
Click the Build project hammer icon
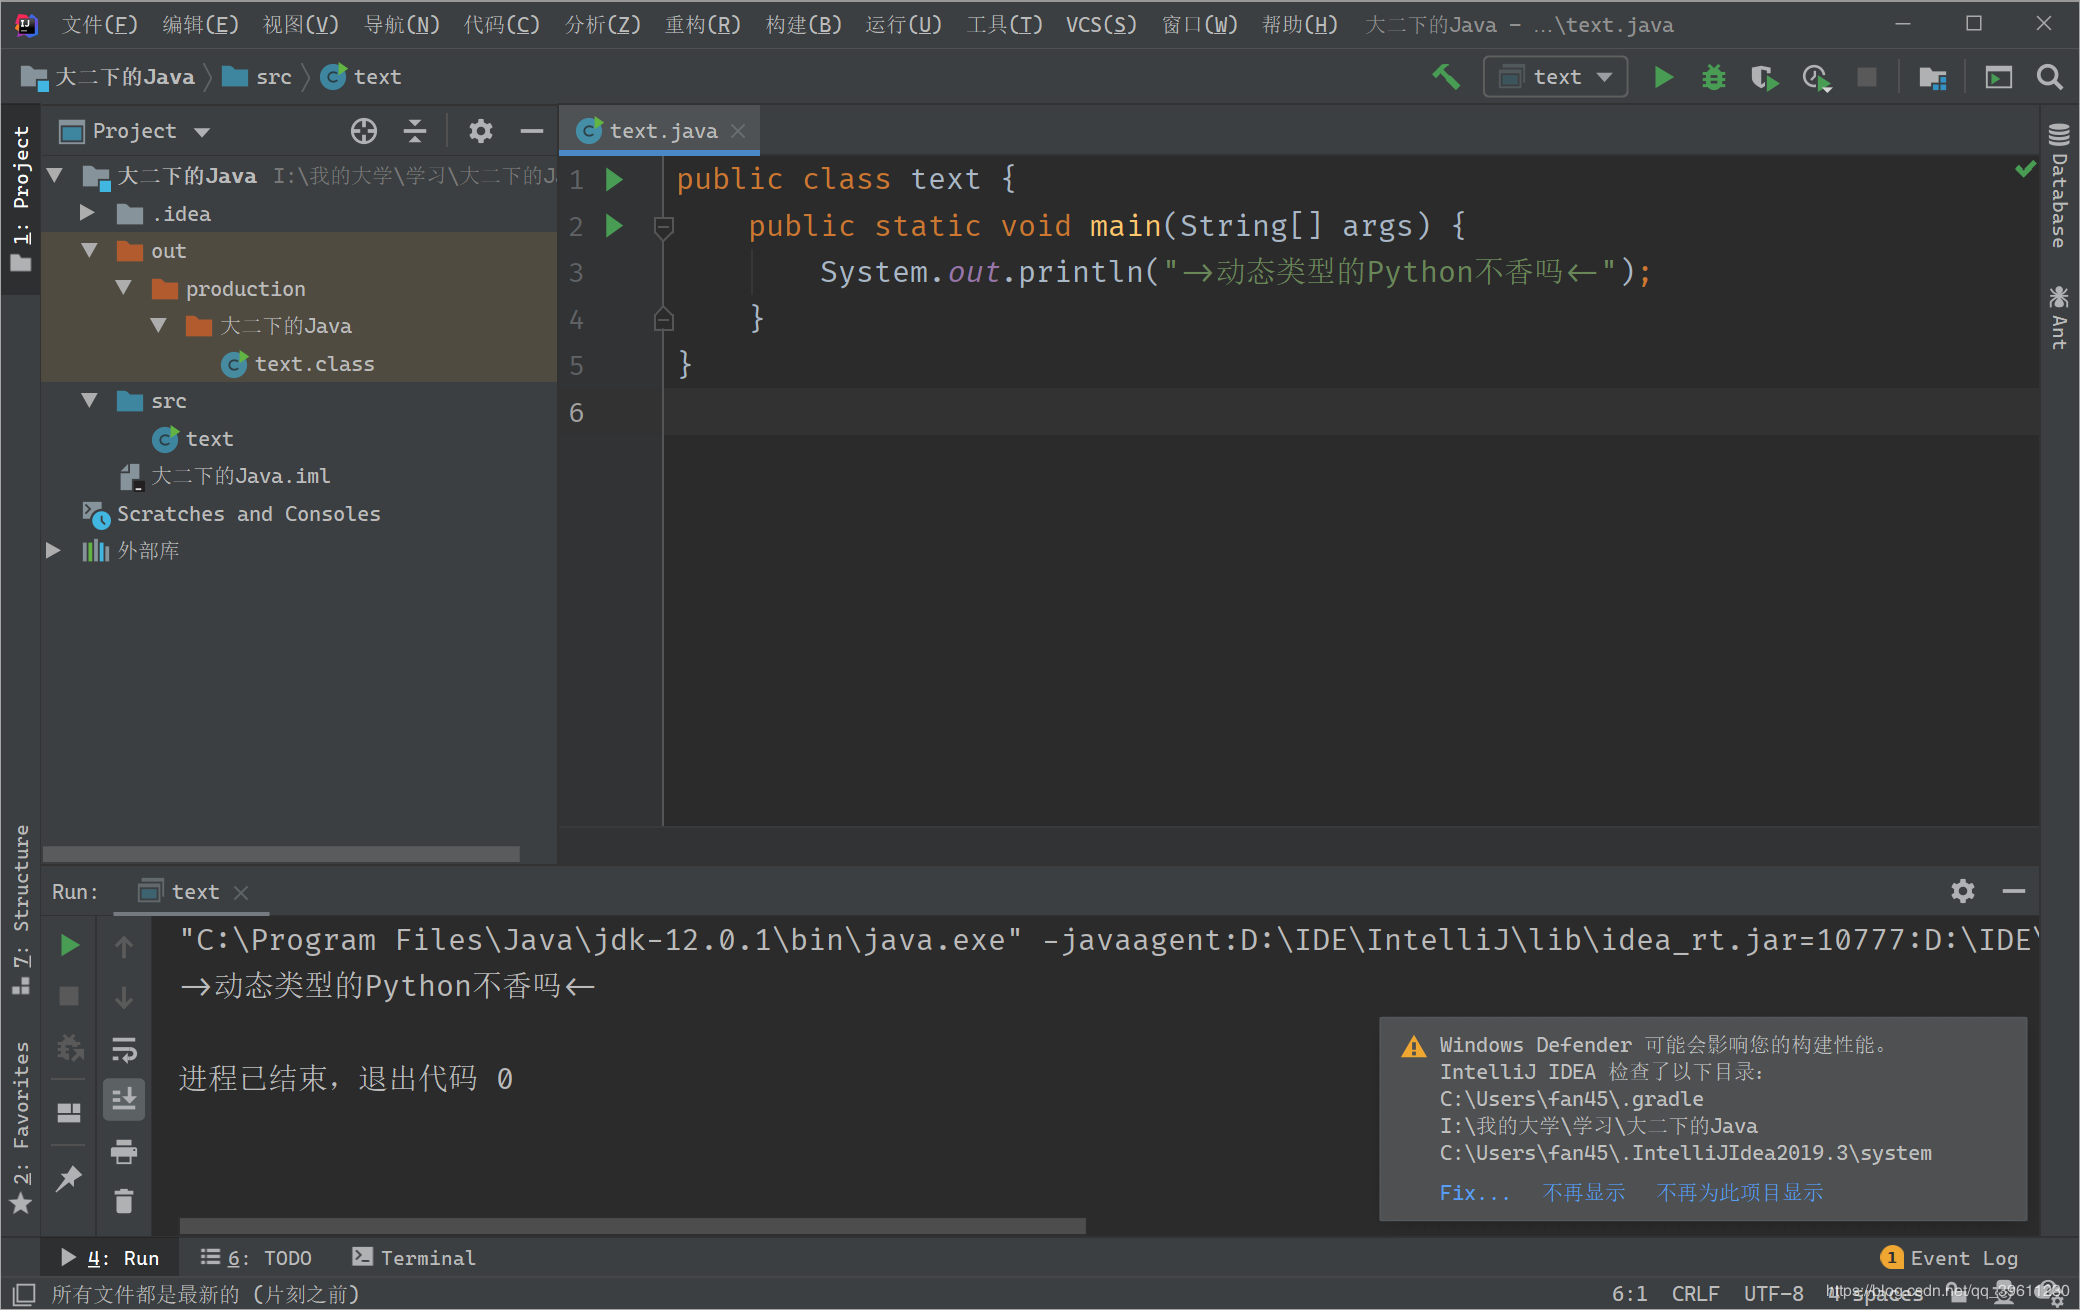click(x=1446, y=77)
